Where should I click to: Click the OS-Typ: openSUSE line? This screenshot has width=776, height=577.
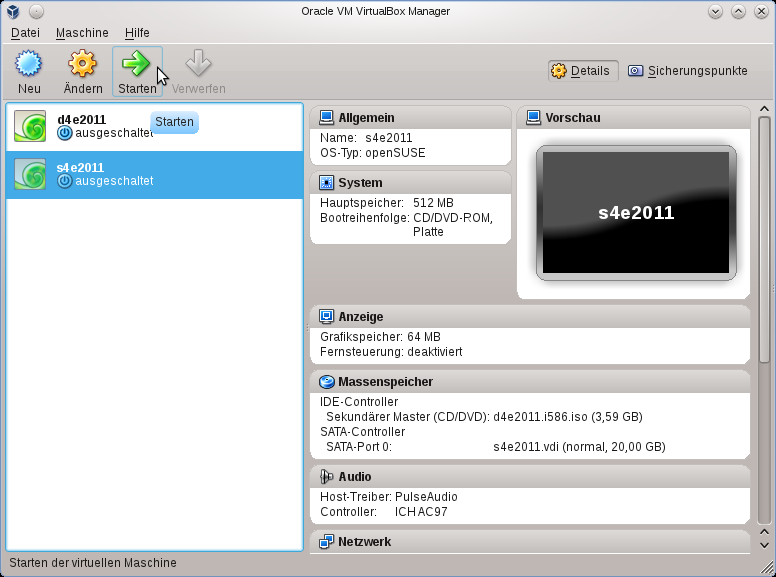pyautogui.click(x=373, y=153)
